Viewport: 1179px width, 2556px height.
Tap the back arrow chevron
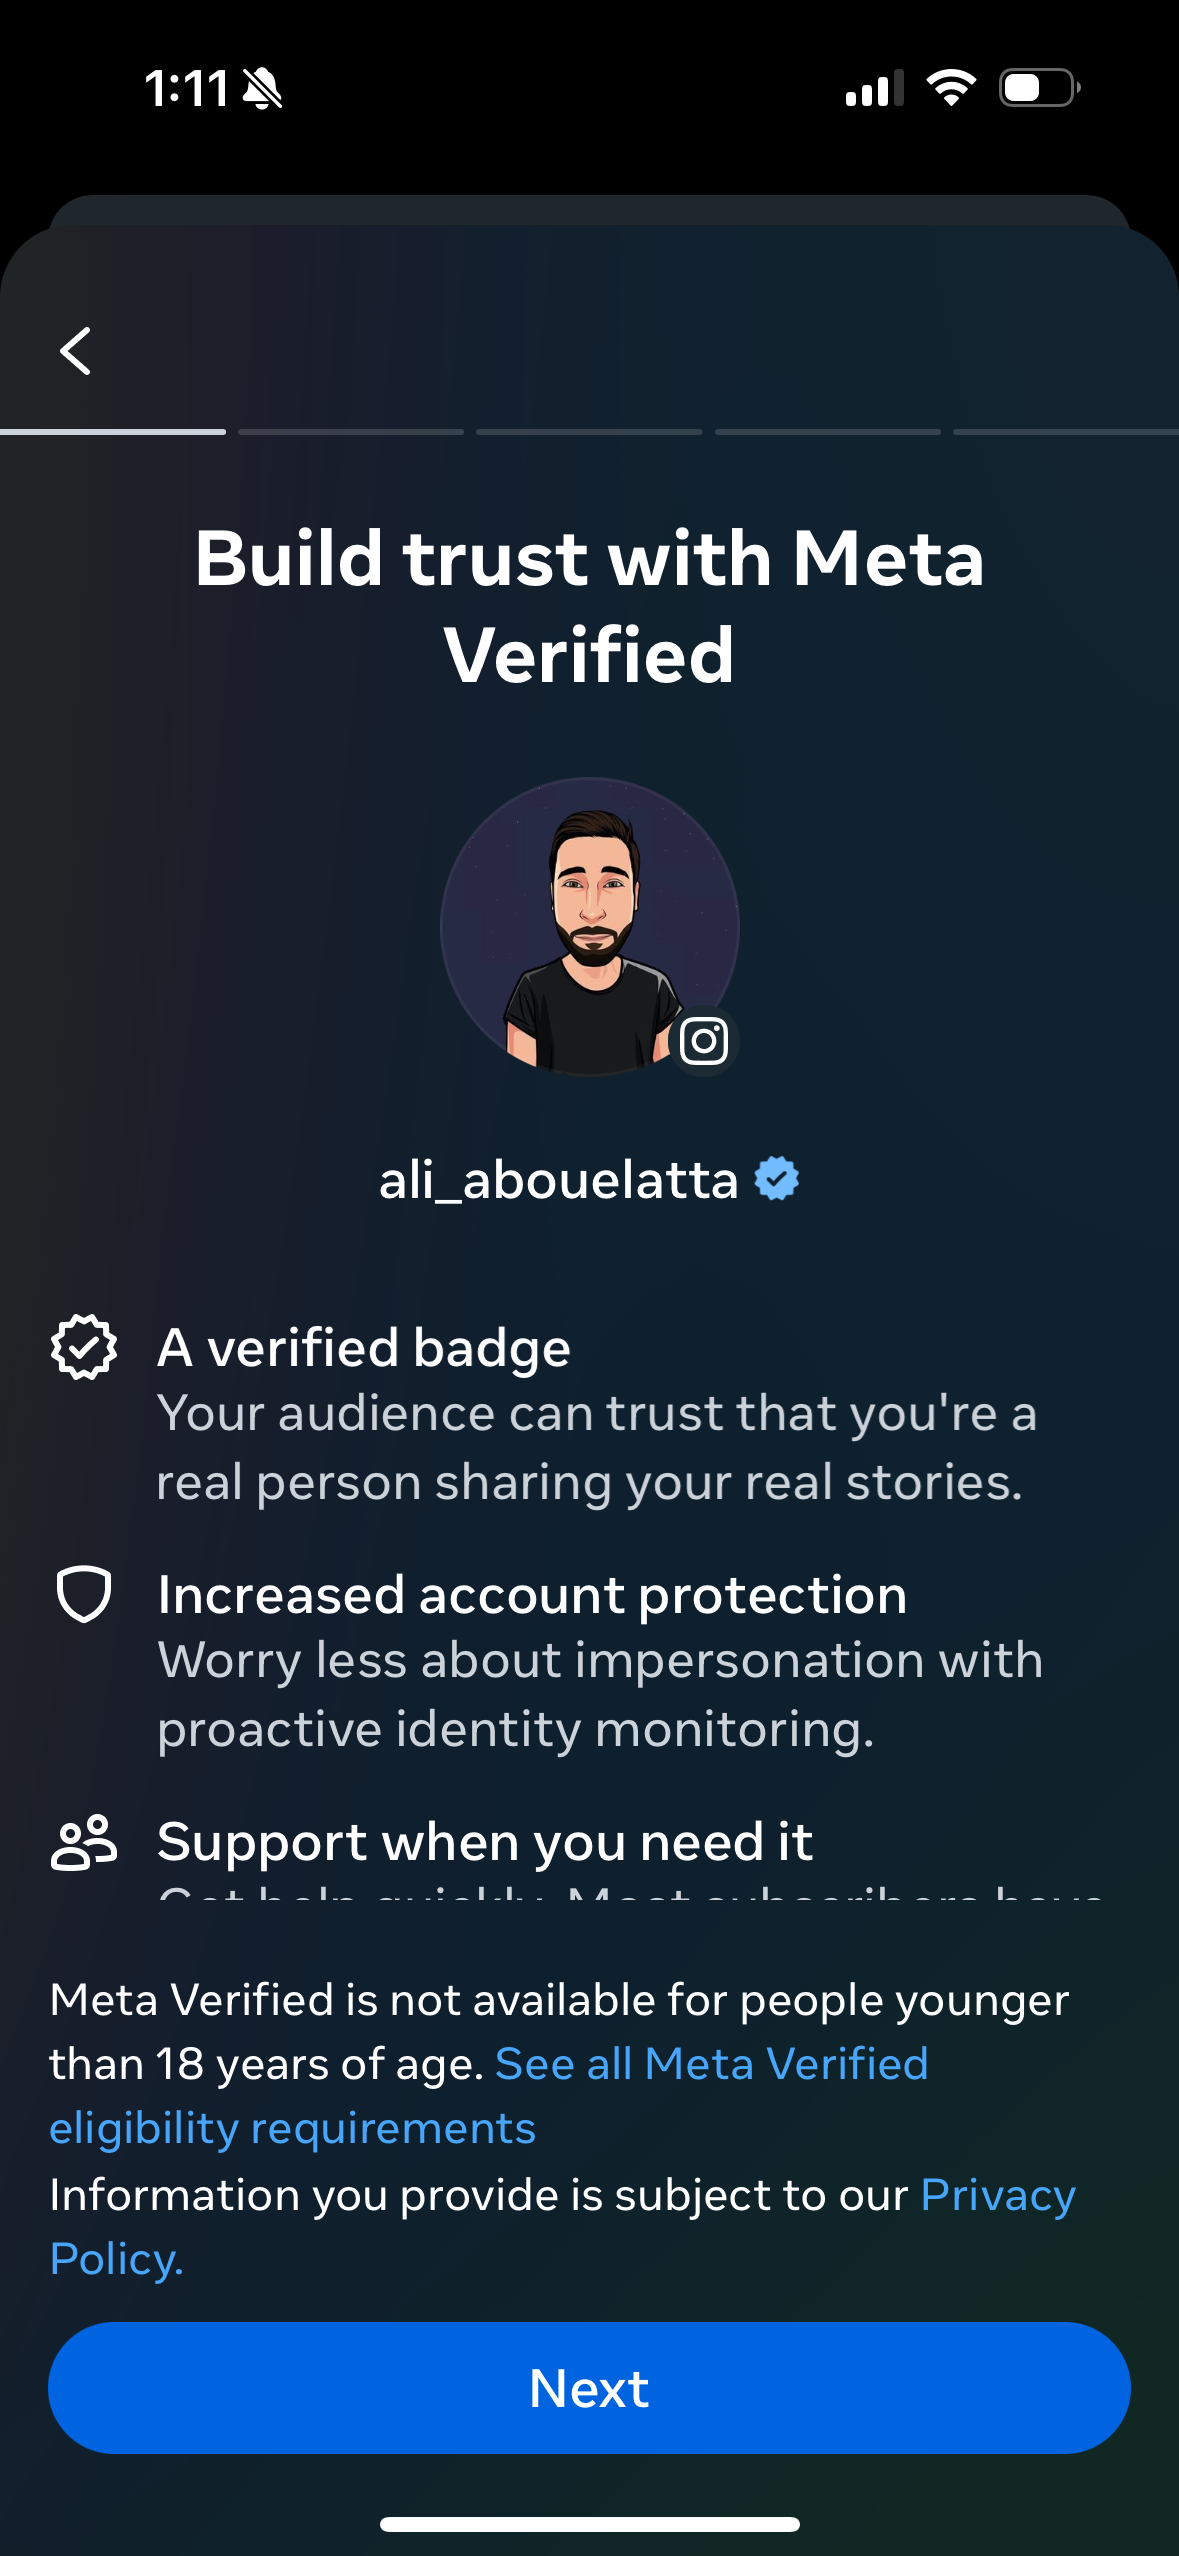click(76, 351)
